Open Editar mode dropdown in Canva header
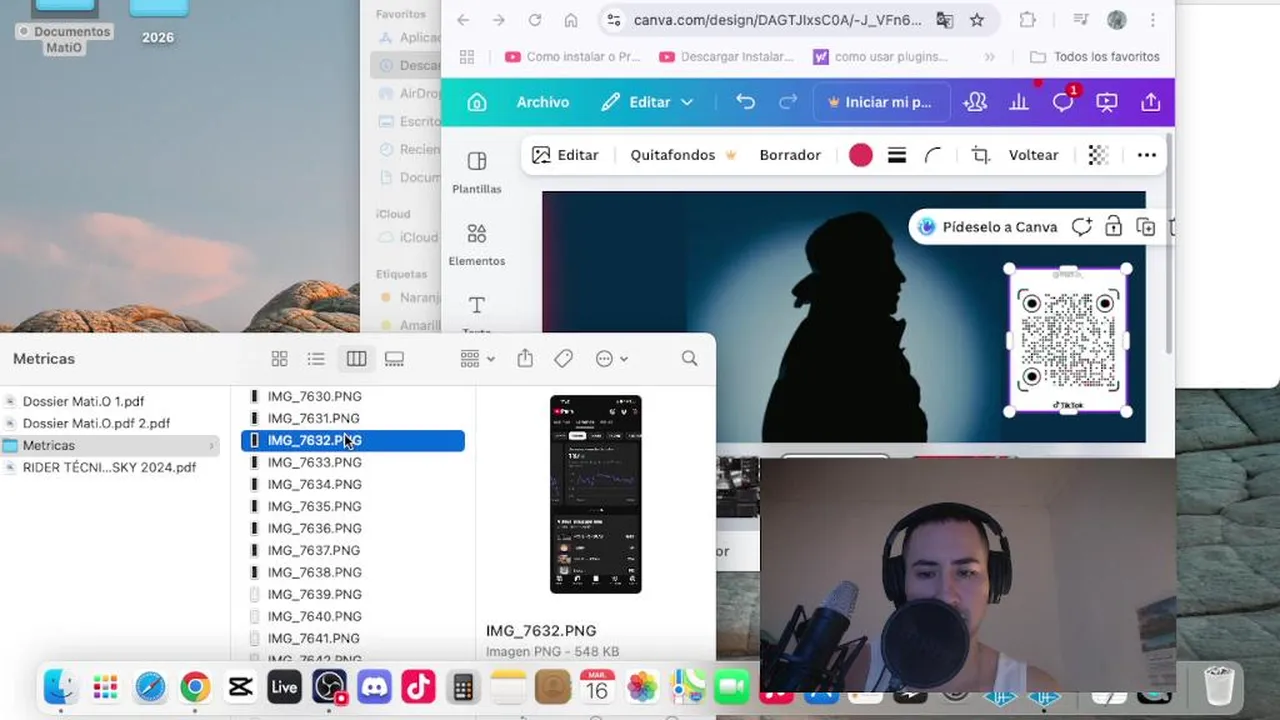The width and height of the screenshot is (1280, 720). 647,102
